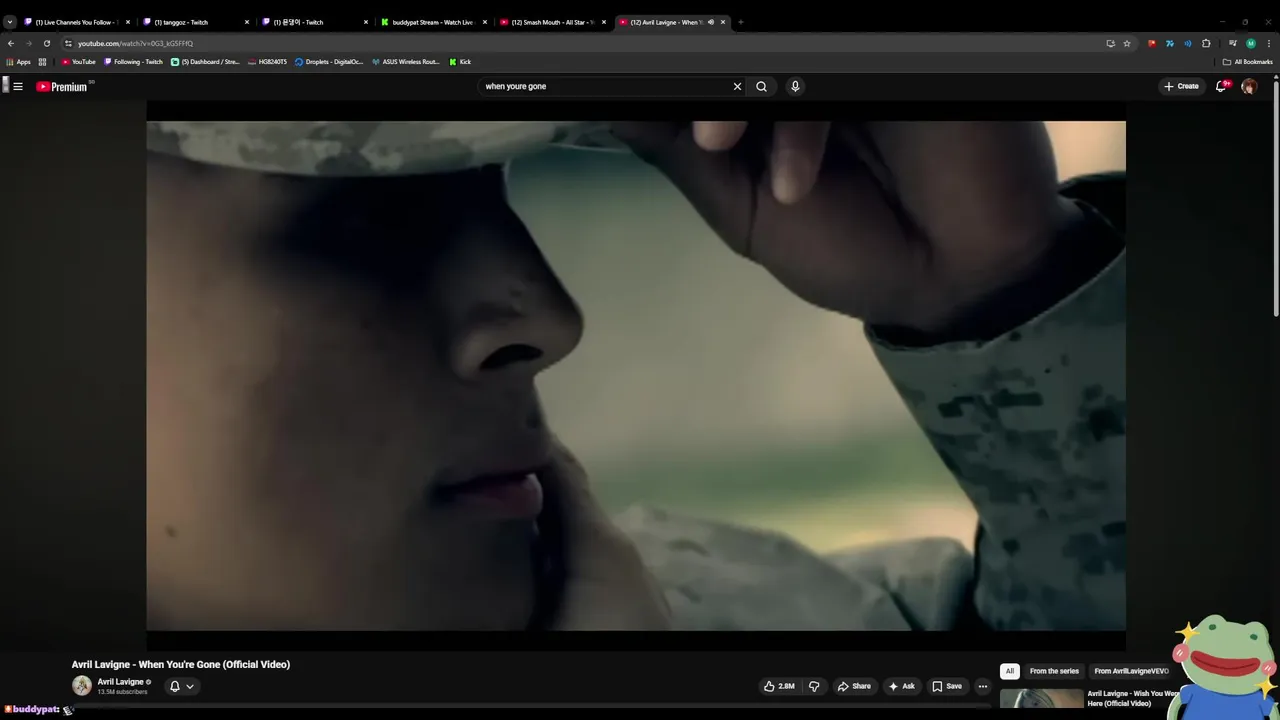Open Dashboard / Stre... bookmark
Screen dimensions: 1280x720
click(205, 62)
